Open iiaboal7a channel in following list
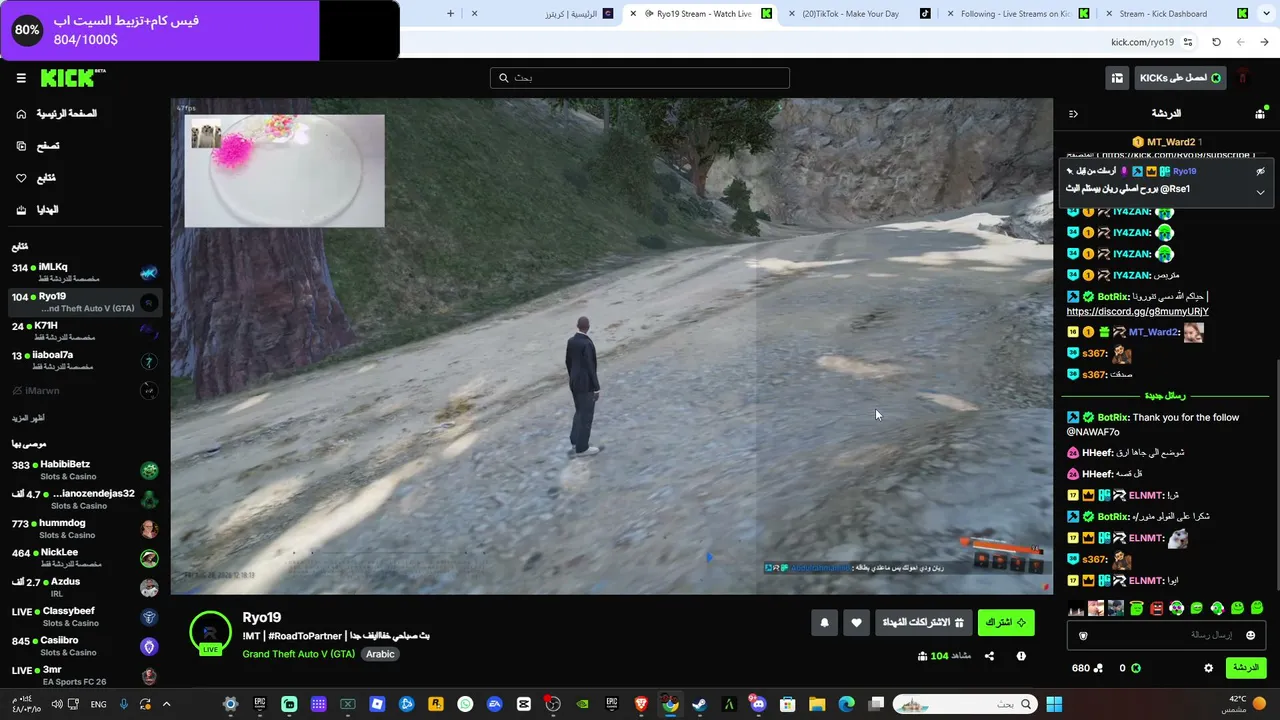The width and height of the screenshot is (1280, 720). [x=84, y=361]
